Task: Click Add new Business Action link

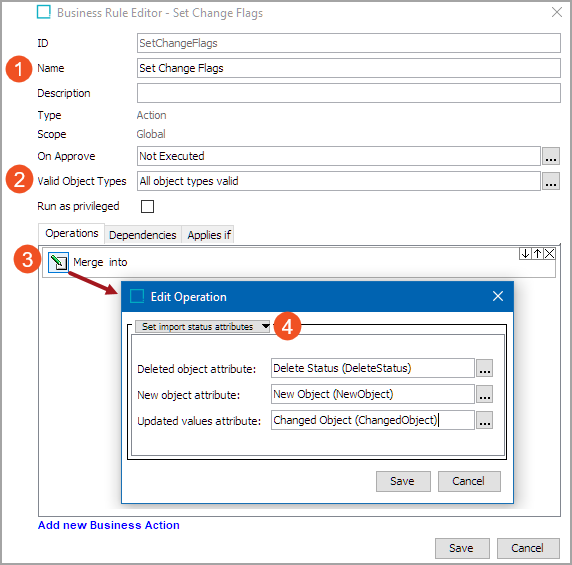Action: tap(109, 525)
